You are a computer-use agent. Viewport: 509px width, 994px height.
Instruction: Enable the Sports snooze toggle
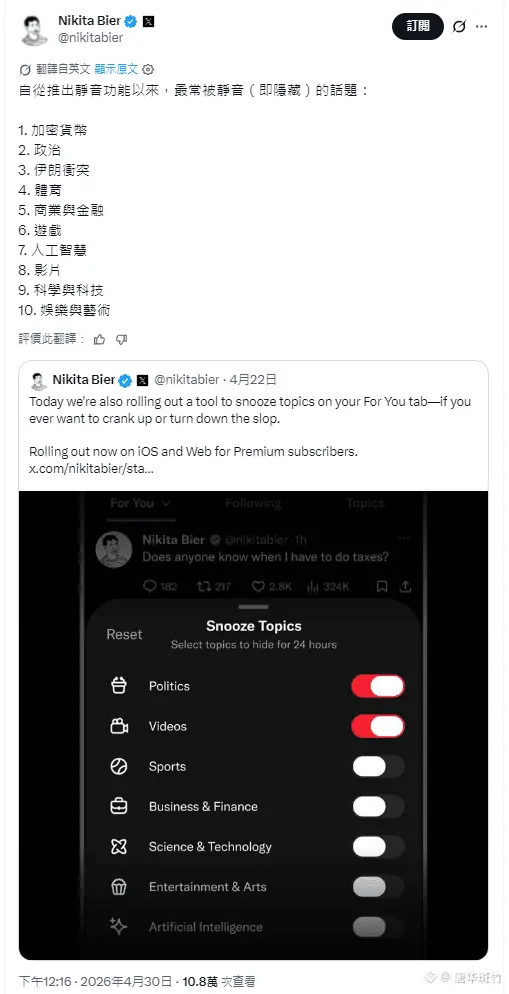(378, 766)
